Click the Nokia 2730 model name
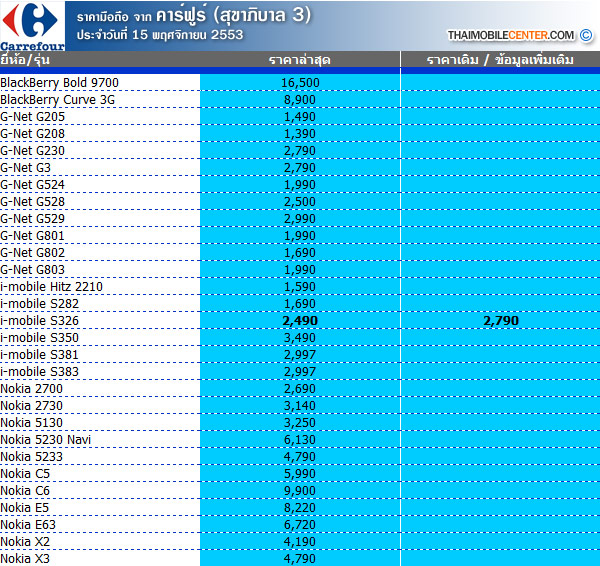Screen dimensions: 600x566 [31, 406]
